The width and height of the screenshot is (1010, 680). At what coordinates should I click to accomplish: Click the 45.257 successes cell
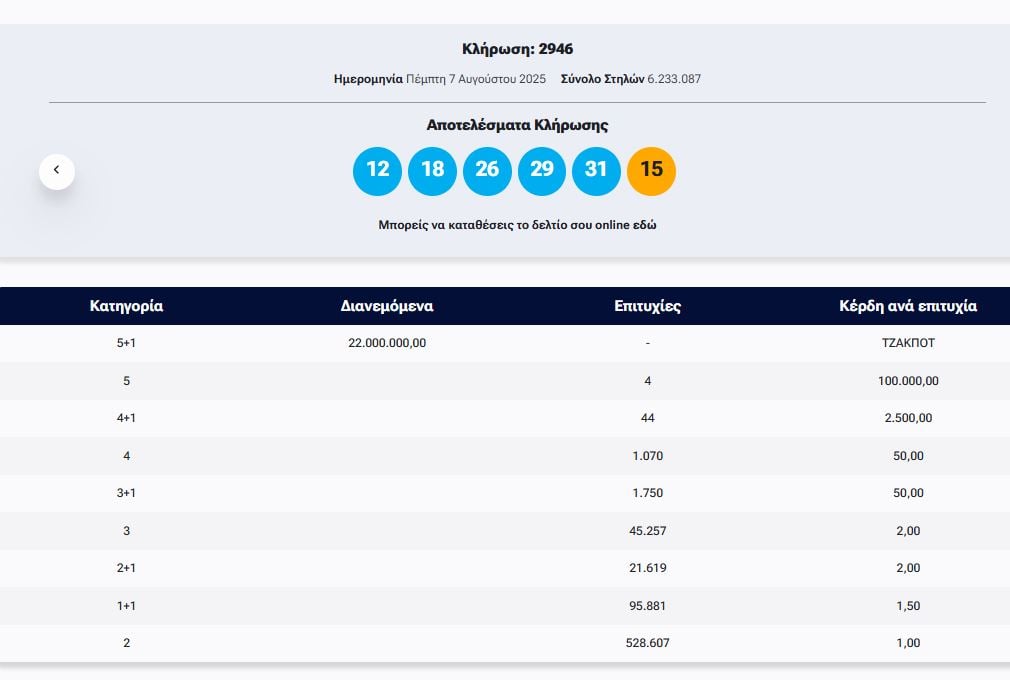(x=647, y=531)
